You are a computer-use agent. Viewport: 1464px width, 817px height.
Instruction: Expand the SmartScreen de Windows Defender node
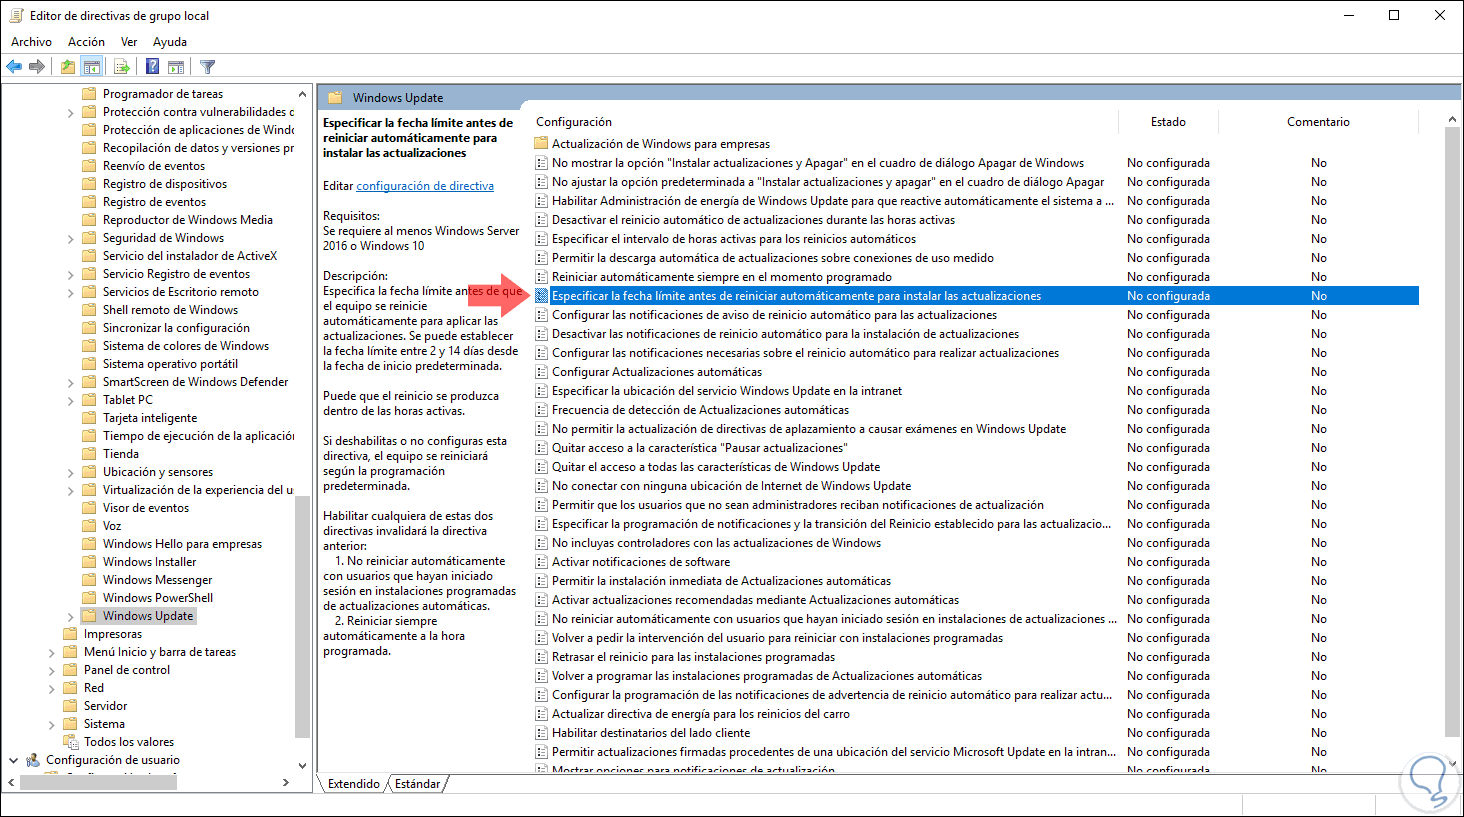tap(70, 383)
